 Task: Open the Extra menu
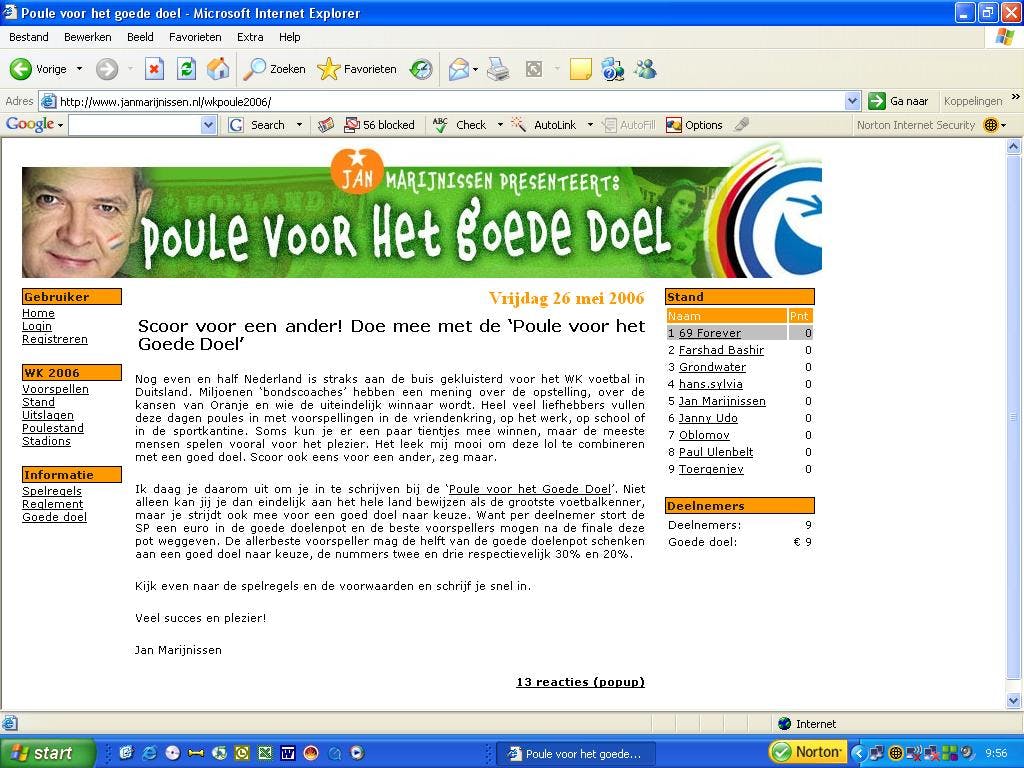click(x=250, y=37)
